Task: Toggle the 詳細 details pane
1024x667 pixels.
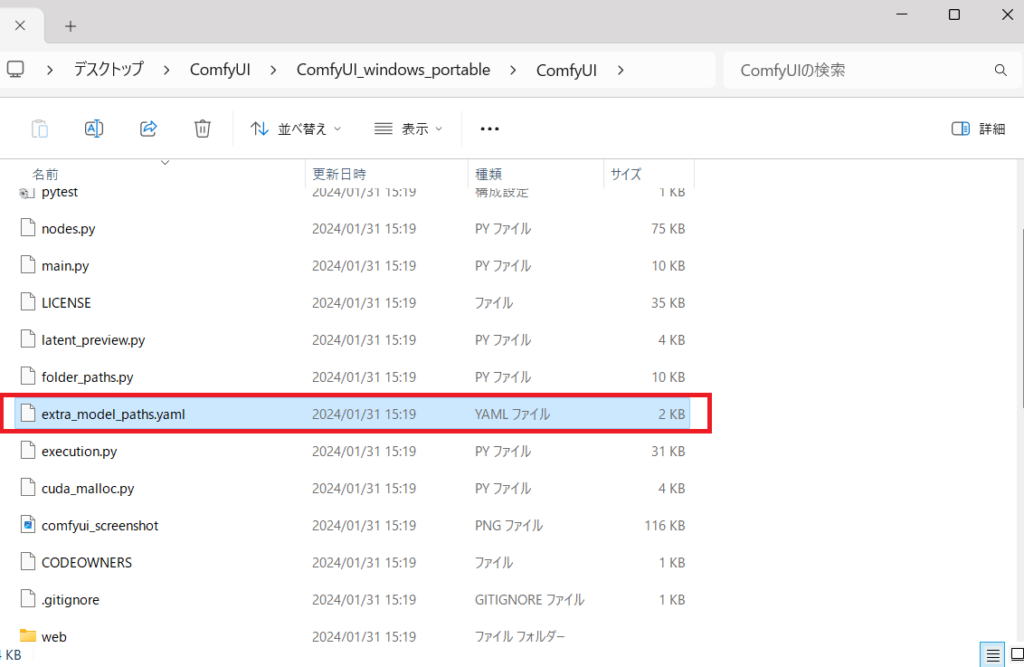Action: click(978, 128)
